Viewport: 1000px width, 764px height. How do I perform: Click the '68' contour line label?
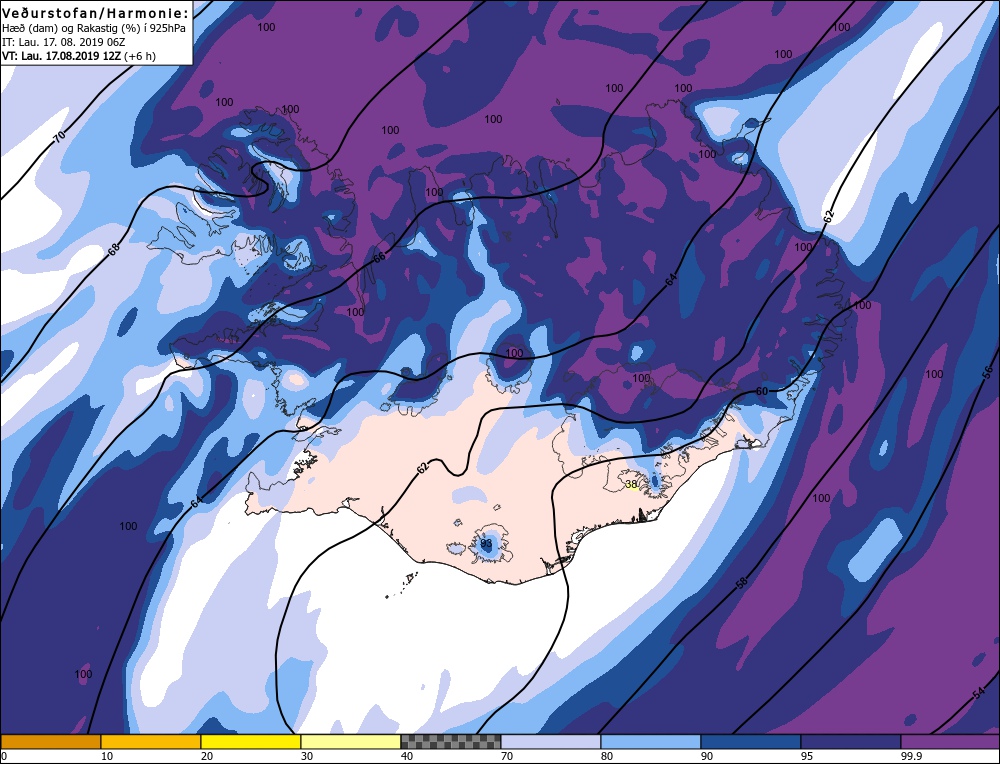[114, 249]
